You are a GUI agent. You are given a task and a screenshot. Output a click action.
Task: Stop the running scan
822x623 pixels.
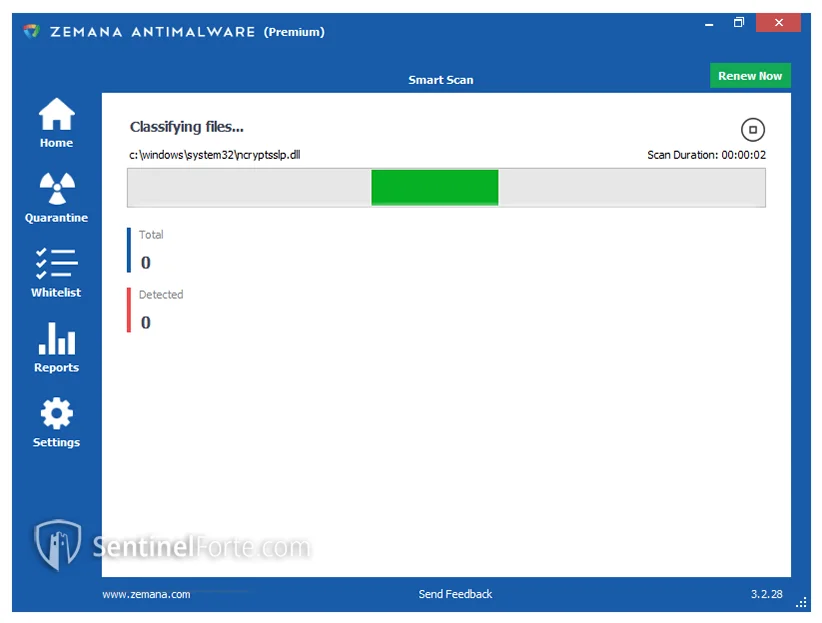pos(752,130)
